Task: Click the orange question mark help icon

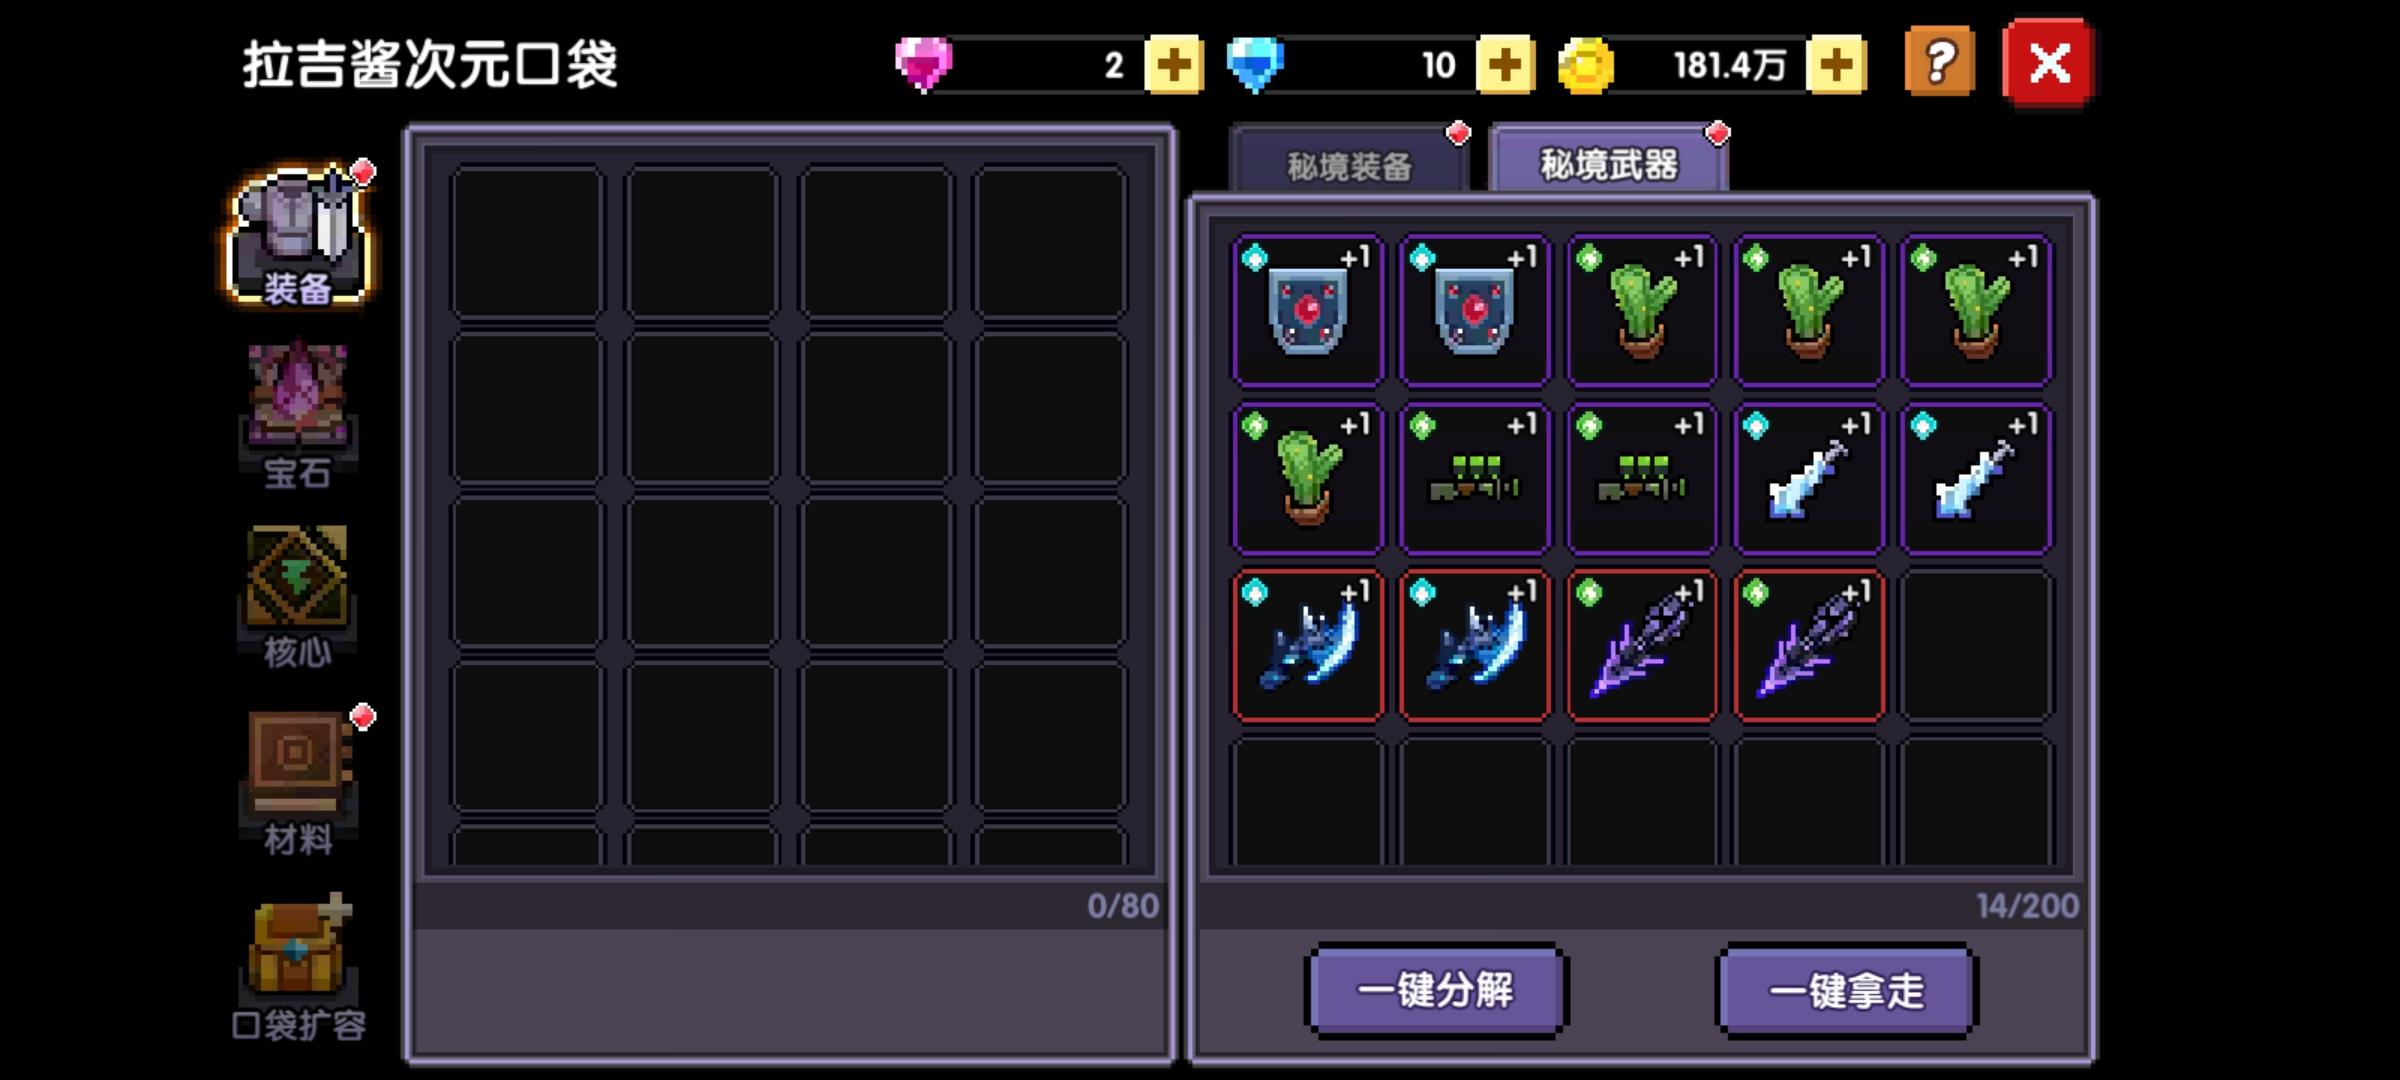Action: coord(1939,63)
